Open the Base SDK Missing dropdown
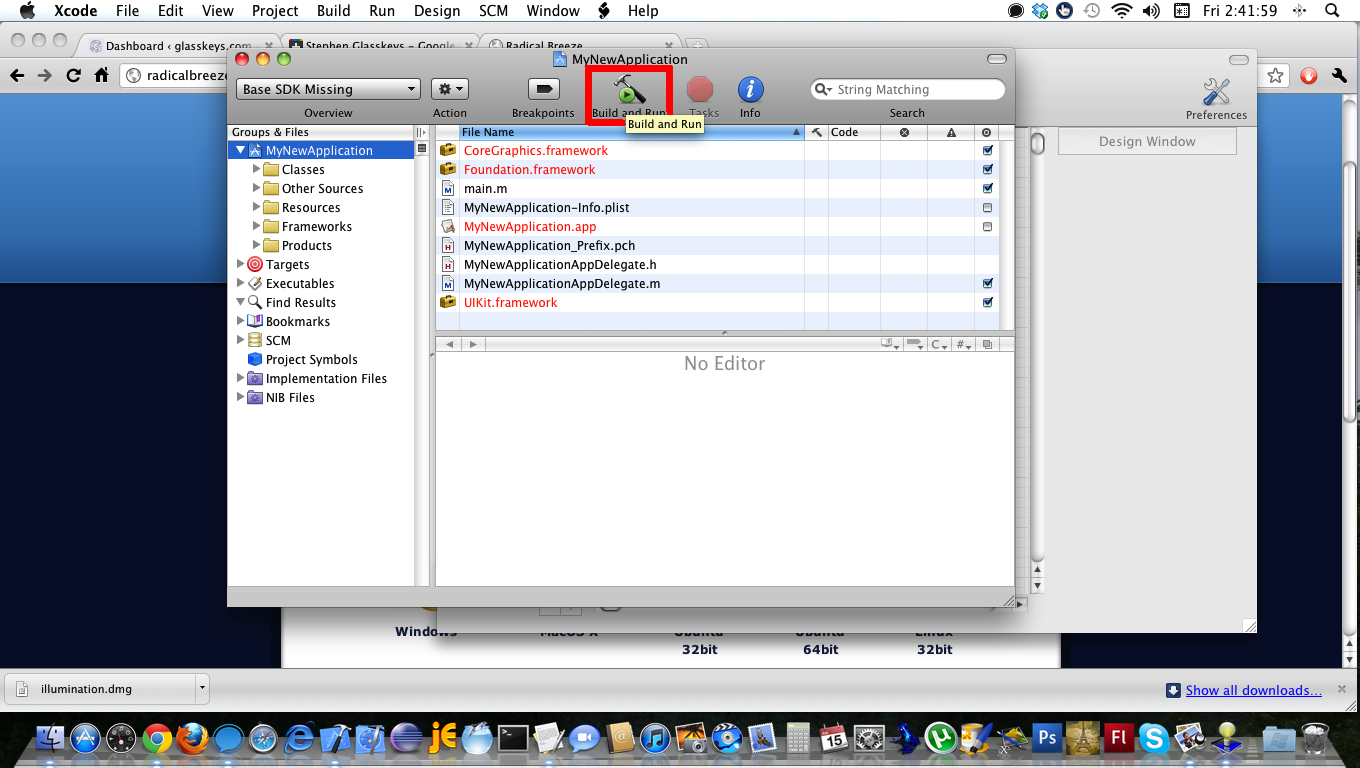The image size is (1360, 768). pyautogui.click(x=328, y=89)
